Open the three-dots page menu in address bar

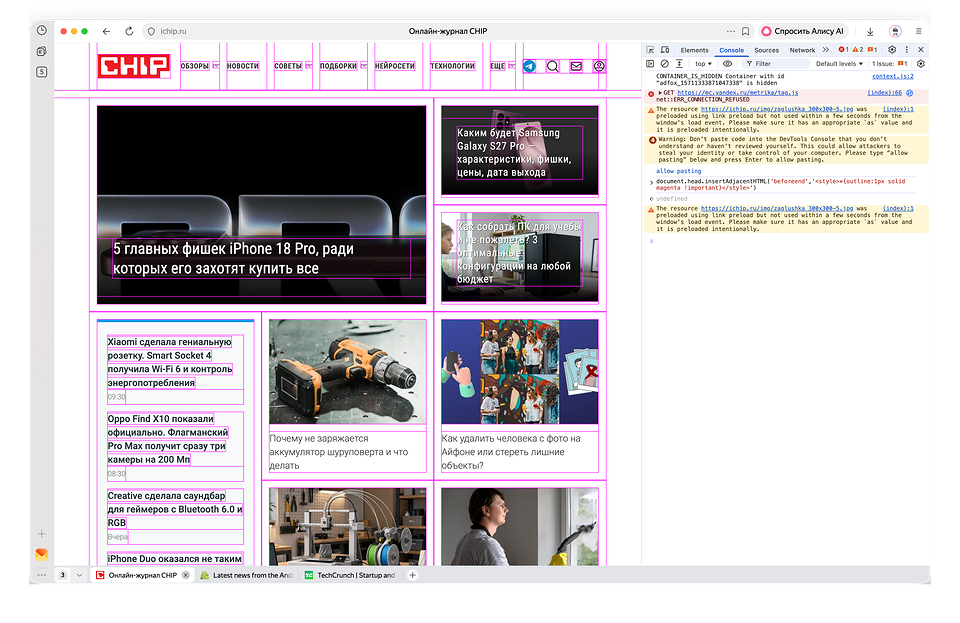click(730, 31)
